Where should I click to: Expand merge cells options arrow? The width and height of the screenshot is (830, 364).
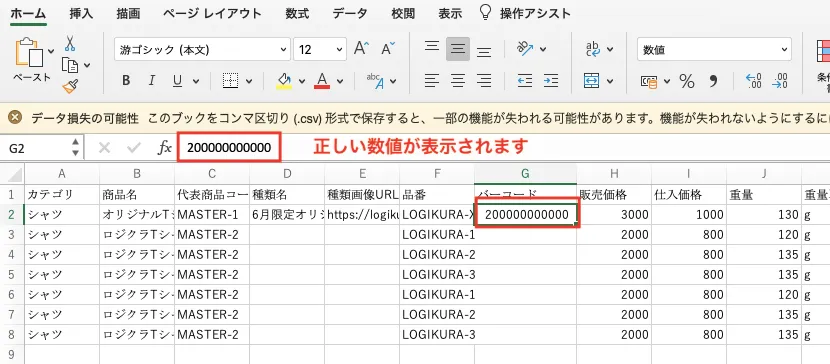tap(610, 81)
